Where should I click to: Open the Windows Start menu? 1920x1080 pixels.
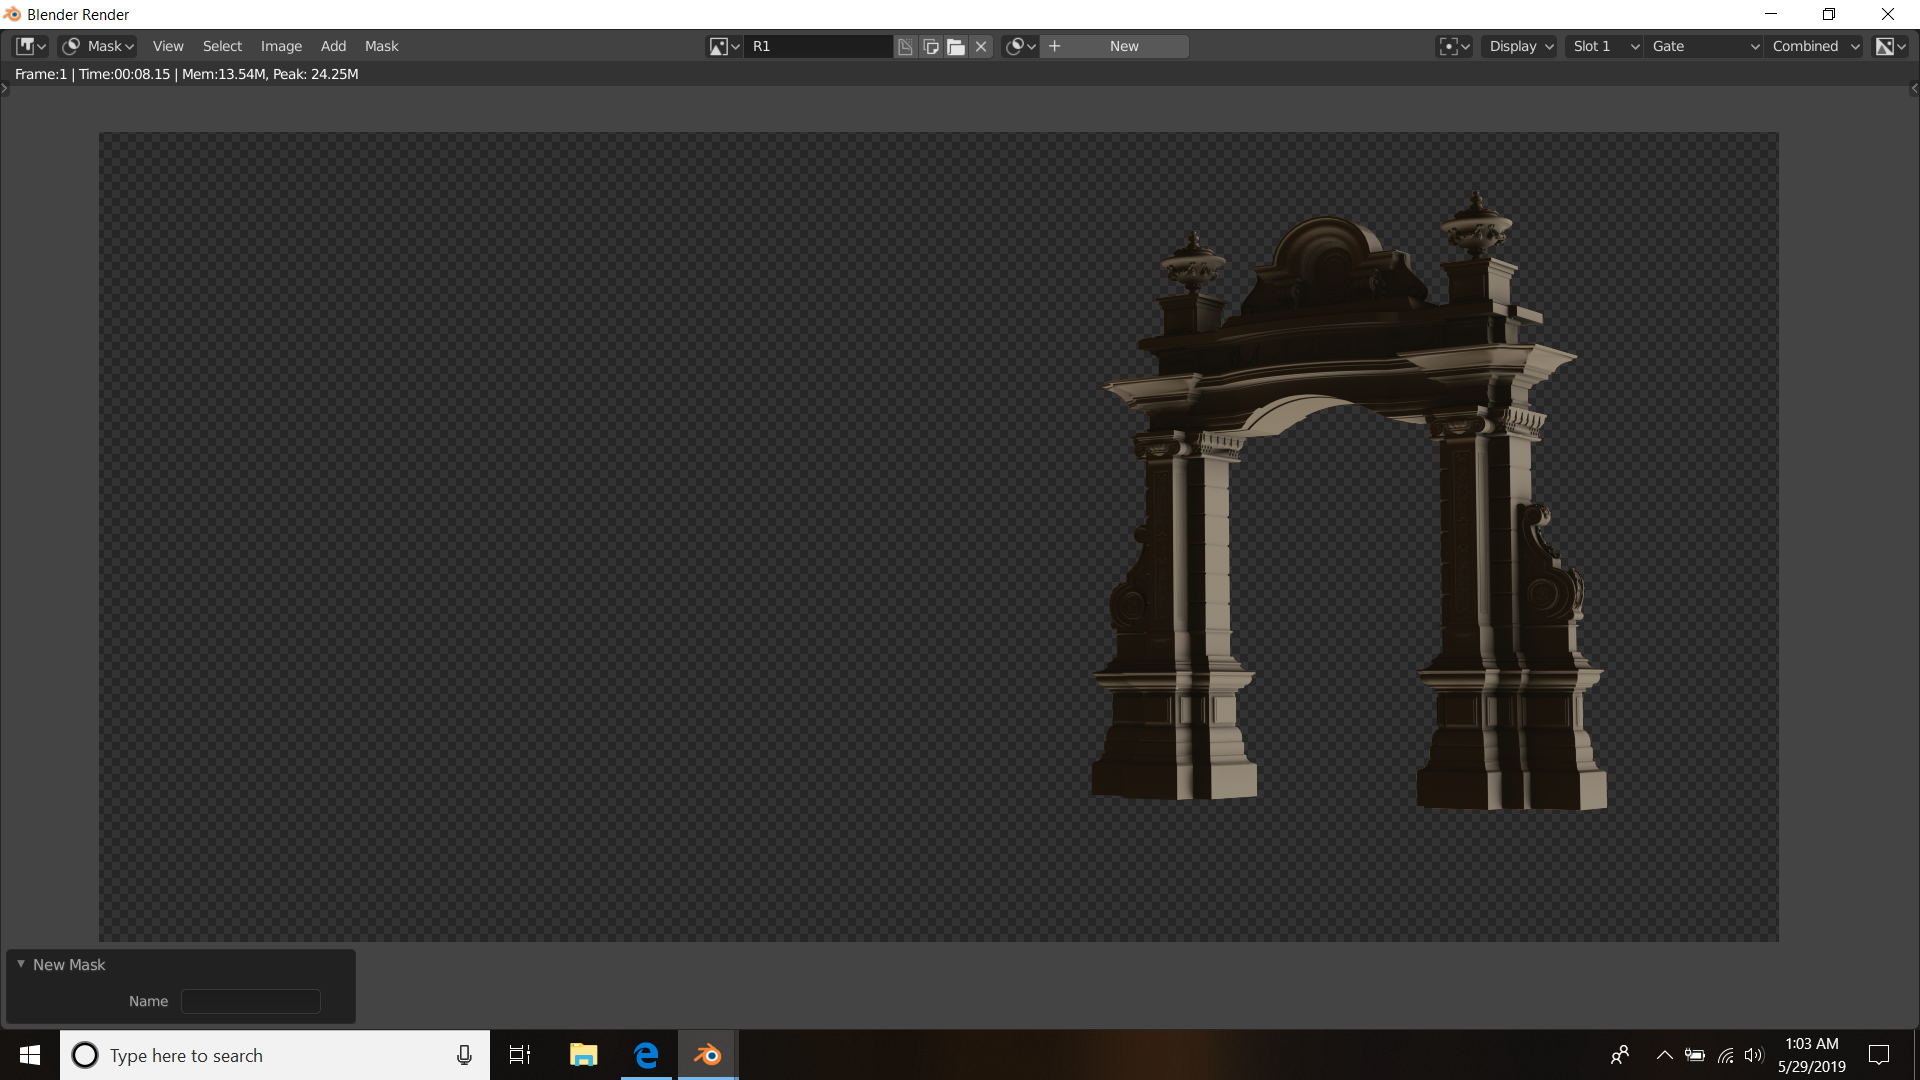click(x=30, y=1055)
